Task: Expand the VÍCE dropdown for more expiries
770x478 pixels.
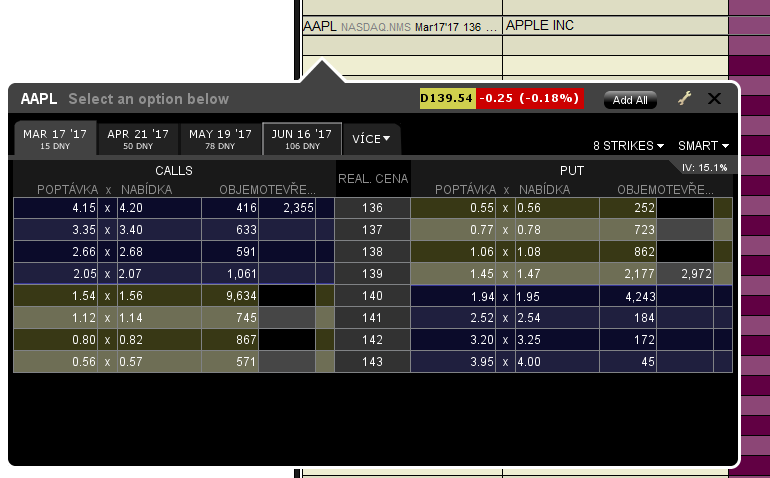Action: tap(371, 139)
